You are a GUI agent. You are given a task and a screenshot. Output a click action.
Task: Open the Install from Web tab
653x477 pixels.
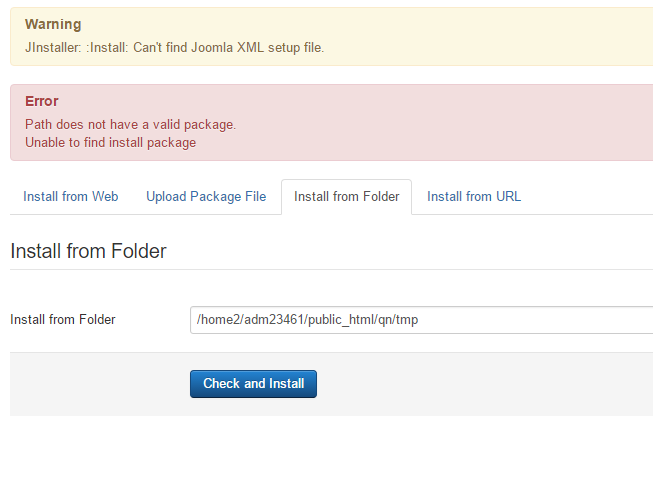70,197
